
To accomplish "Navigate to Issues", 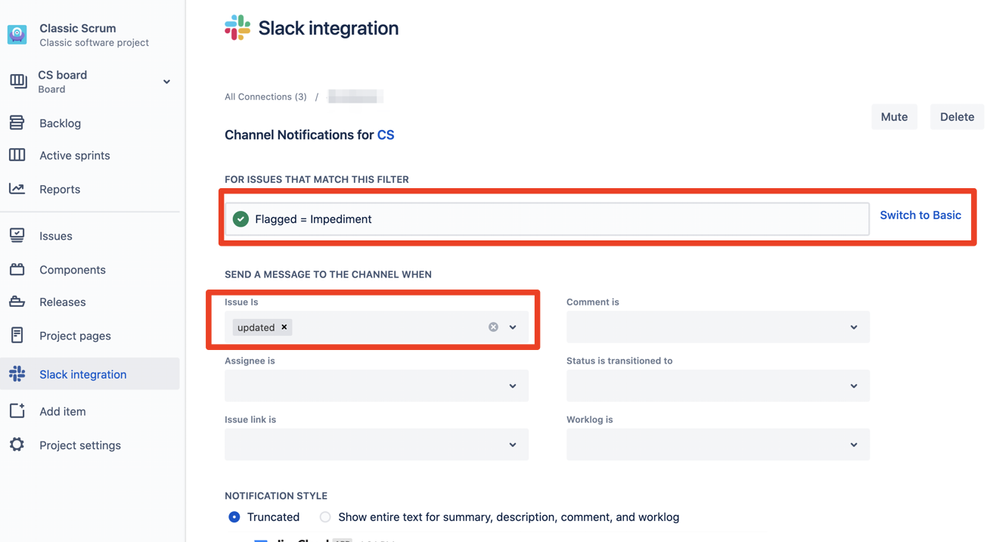I will 55,236.
